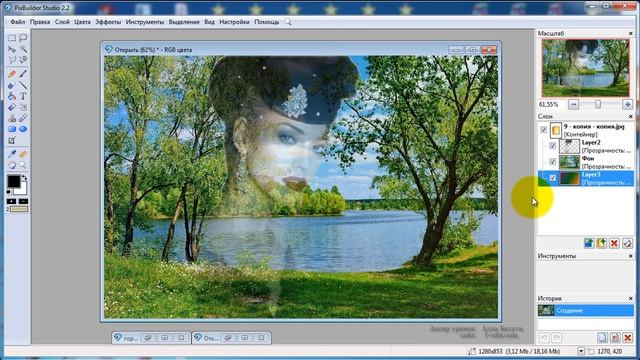Close the Масштаб panel
Screen dimensions: 640x360
point(631,33)
